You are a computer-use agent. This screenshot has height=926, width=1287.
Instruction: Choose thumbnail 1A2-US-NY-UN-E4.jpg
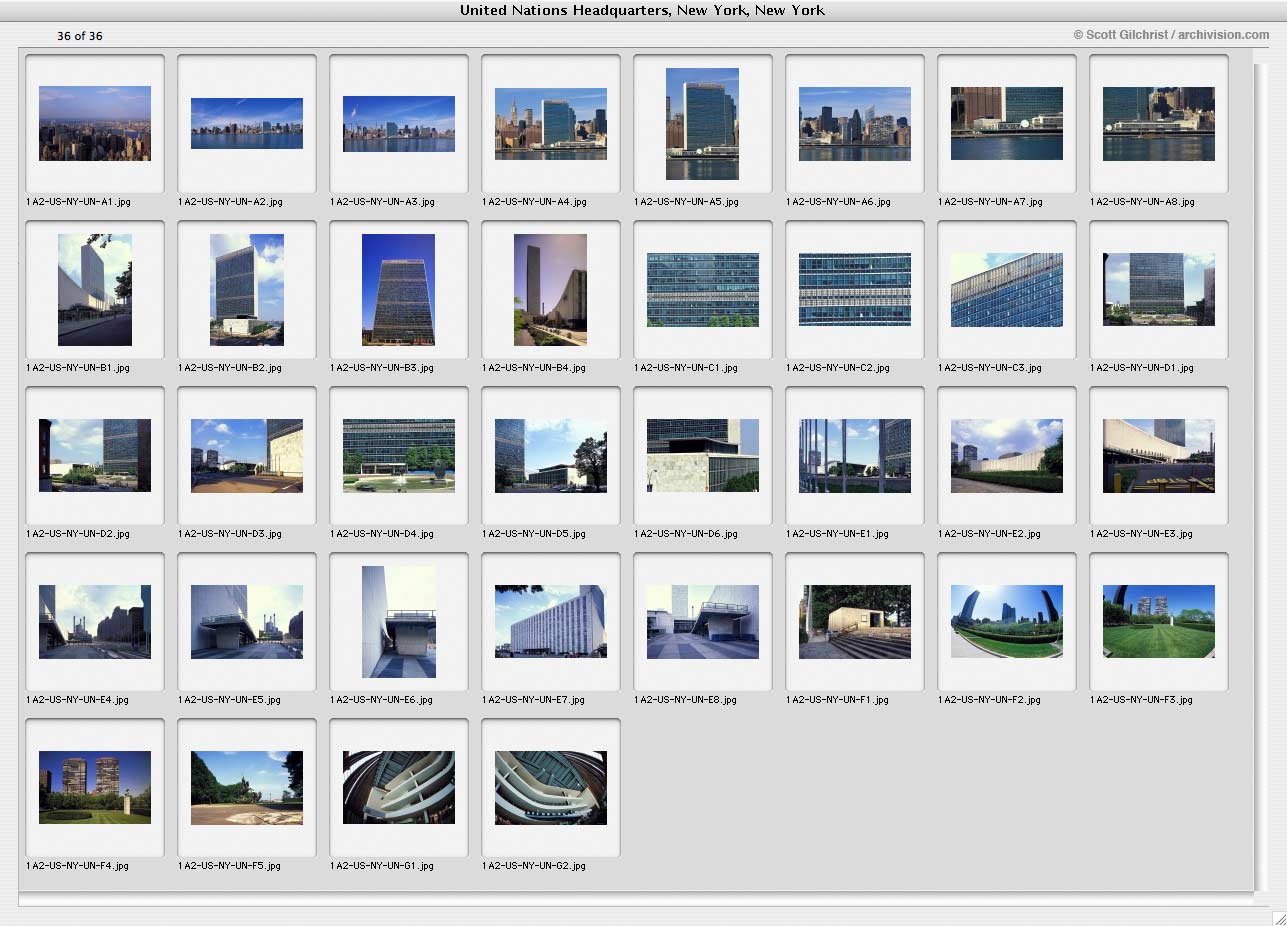(x=95, y=622)
